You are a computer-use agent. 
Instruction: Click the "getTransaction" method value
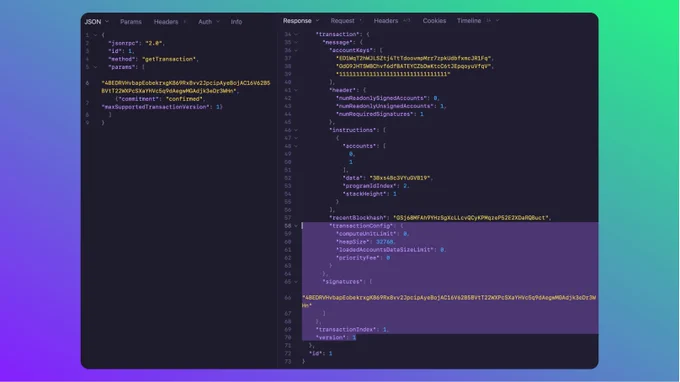(x=170, y=59)
